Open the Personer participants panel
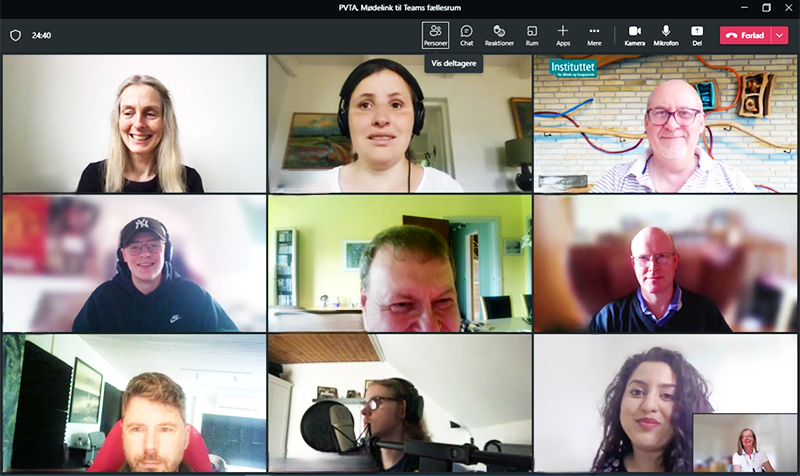800x476 pixels. [435, 35]
